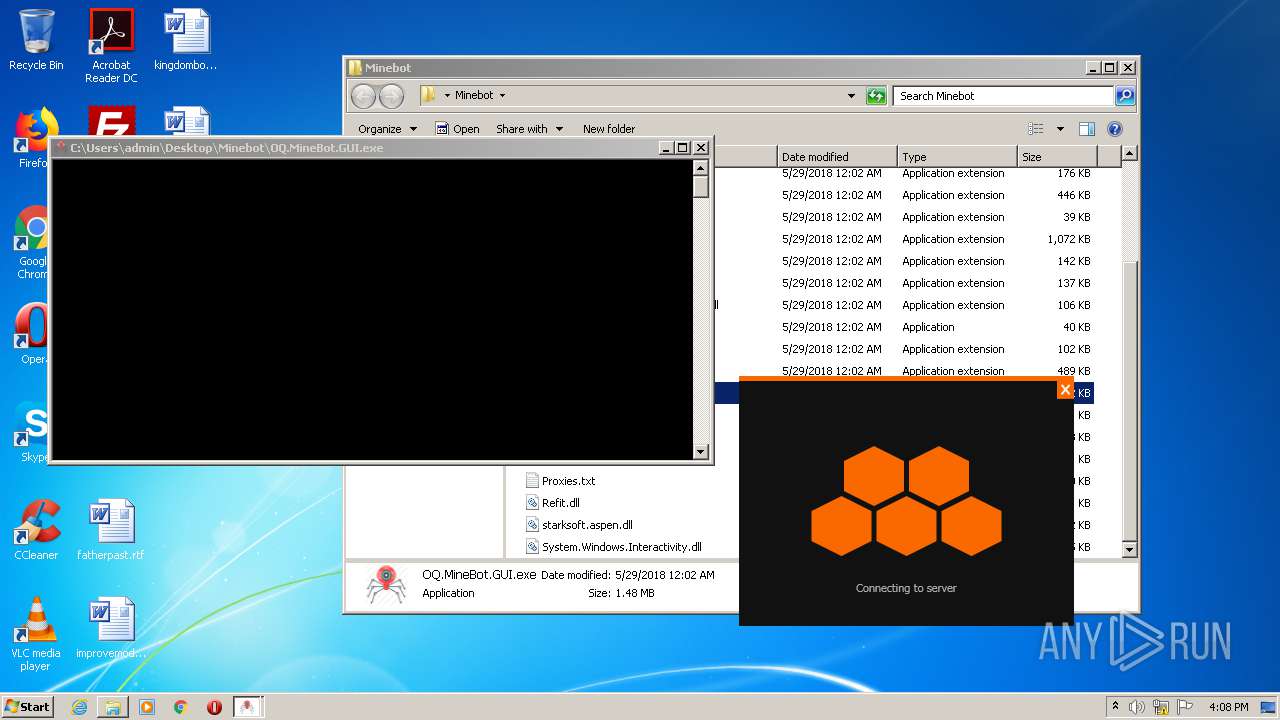1280x720 pixels.
Task: Select the Recycle Bin desktop icon
Action: (x=36, y=41)
